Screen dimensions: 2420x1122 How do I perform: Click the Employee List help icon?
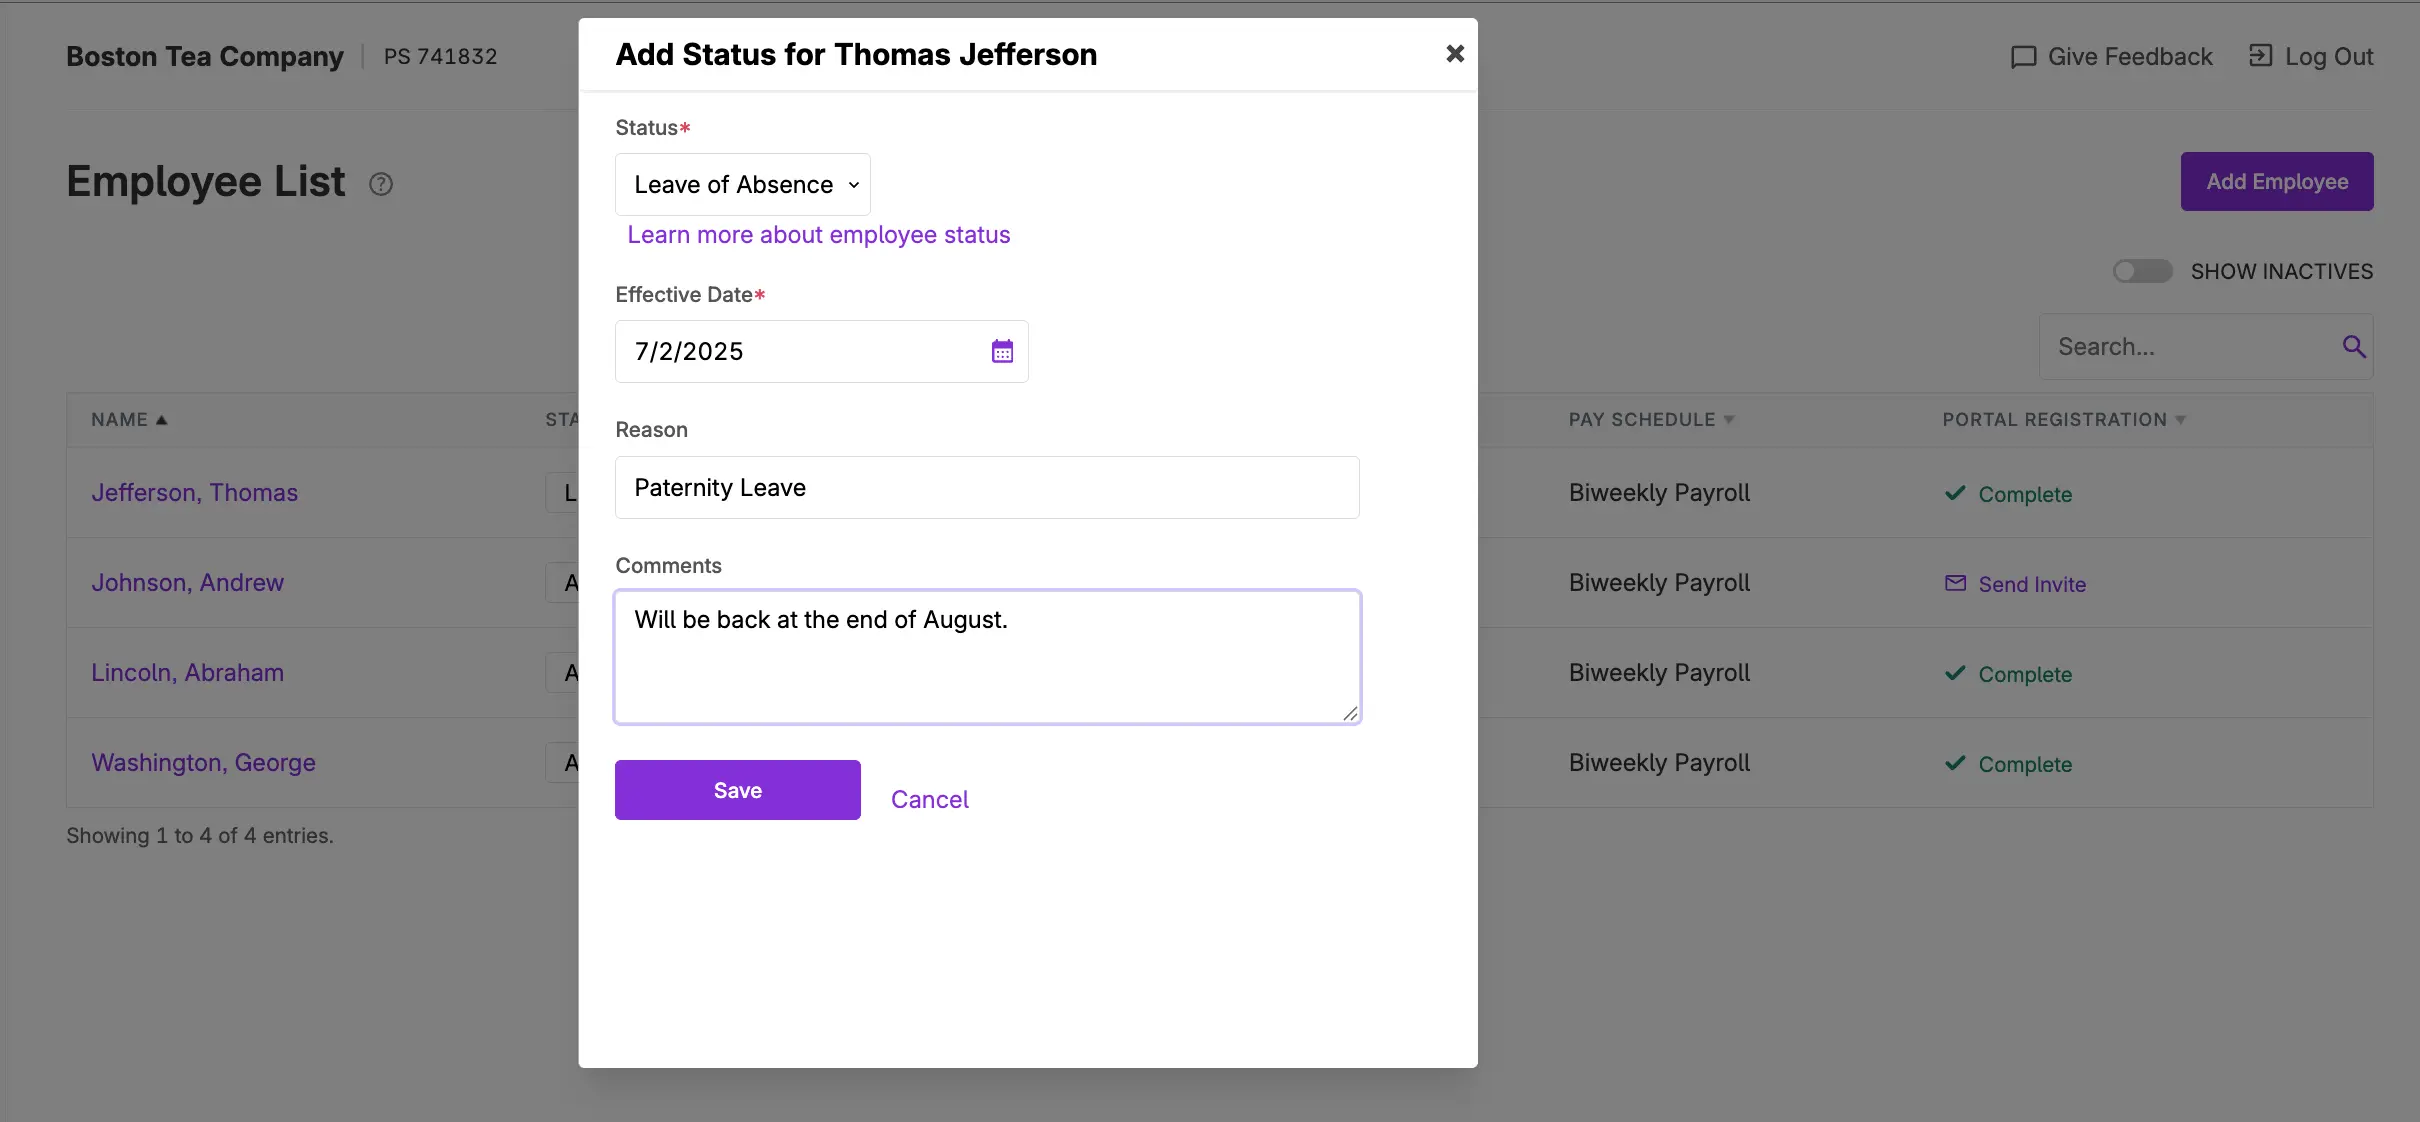pyautogui.click(x=381, y=184)
